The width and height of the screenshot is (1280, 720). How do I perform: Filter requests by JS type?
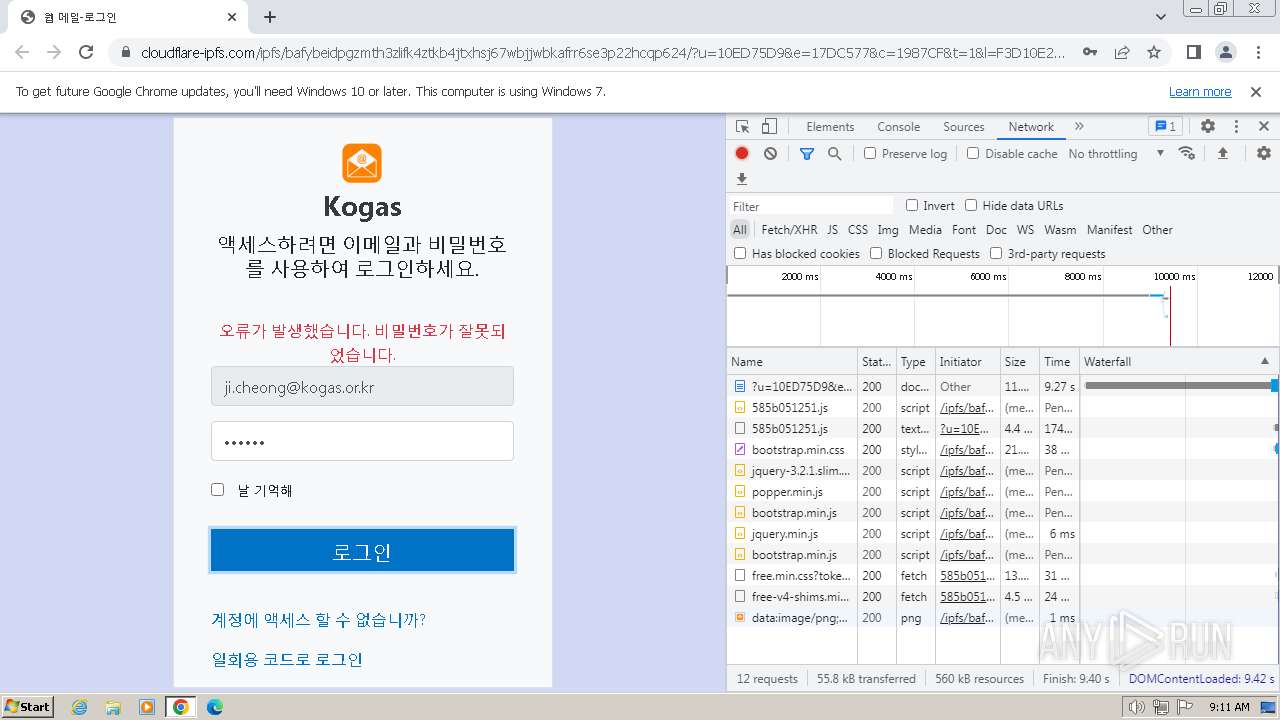pos(832,230)
